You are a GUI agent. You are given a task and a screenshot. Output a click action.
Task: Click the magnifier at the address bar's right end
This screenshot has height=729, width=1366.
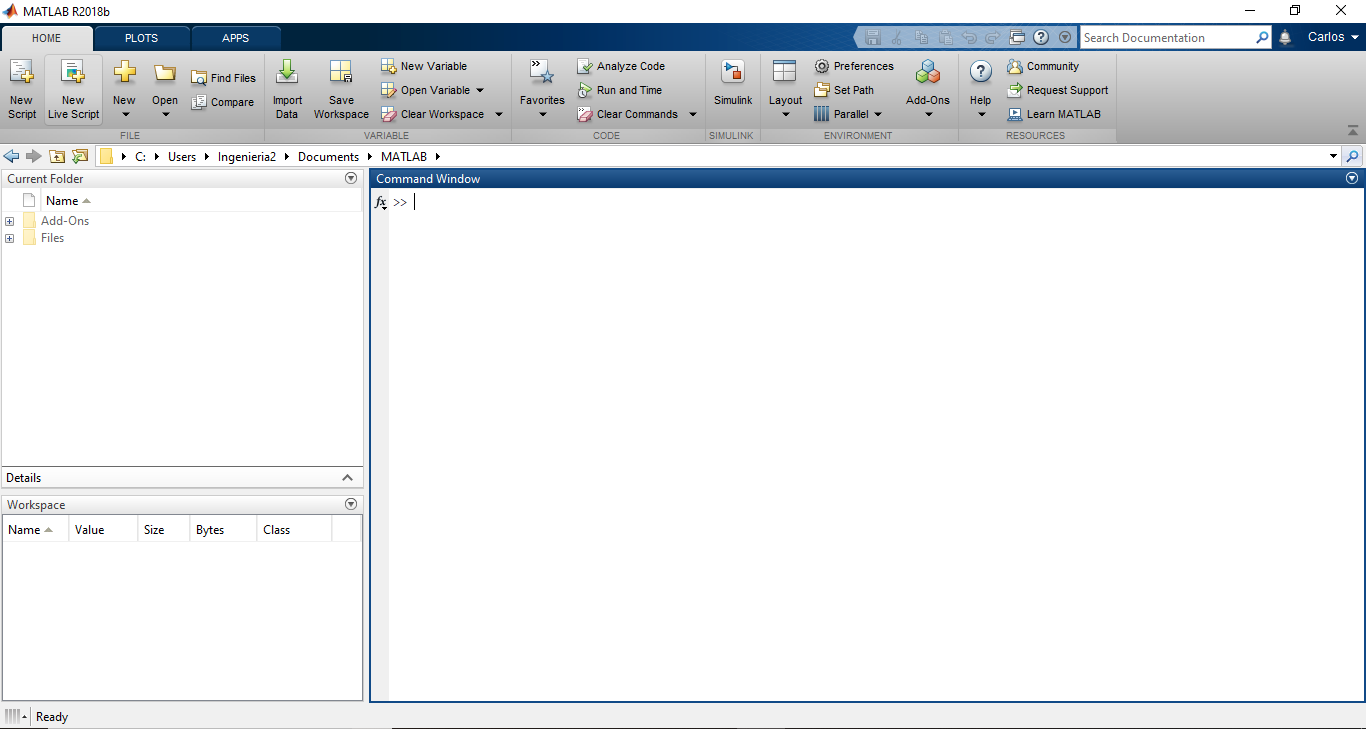1353,156
